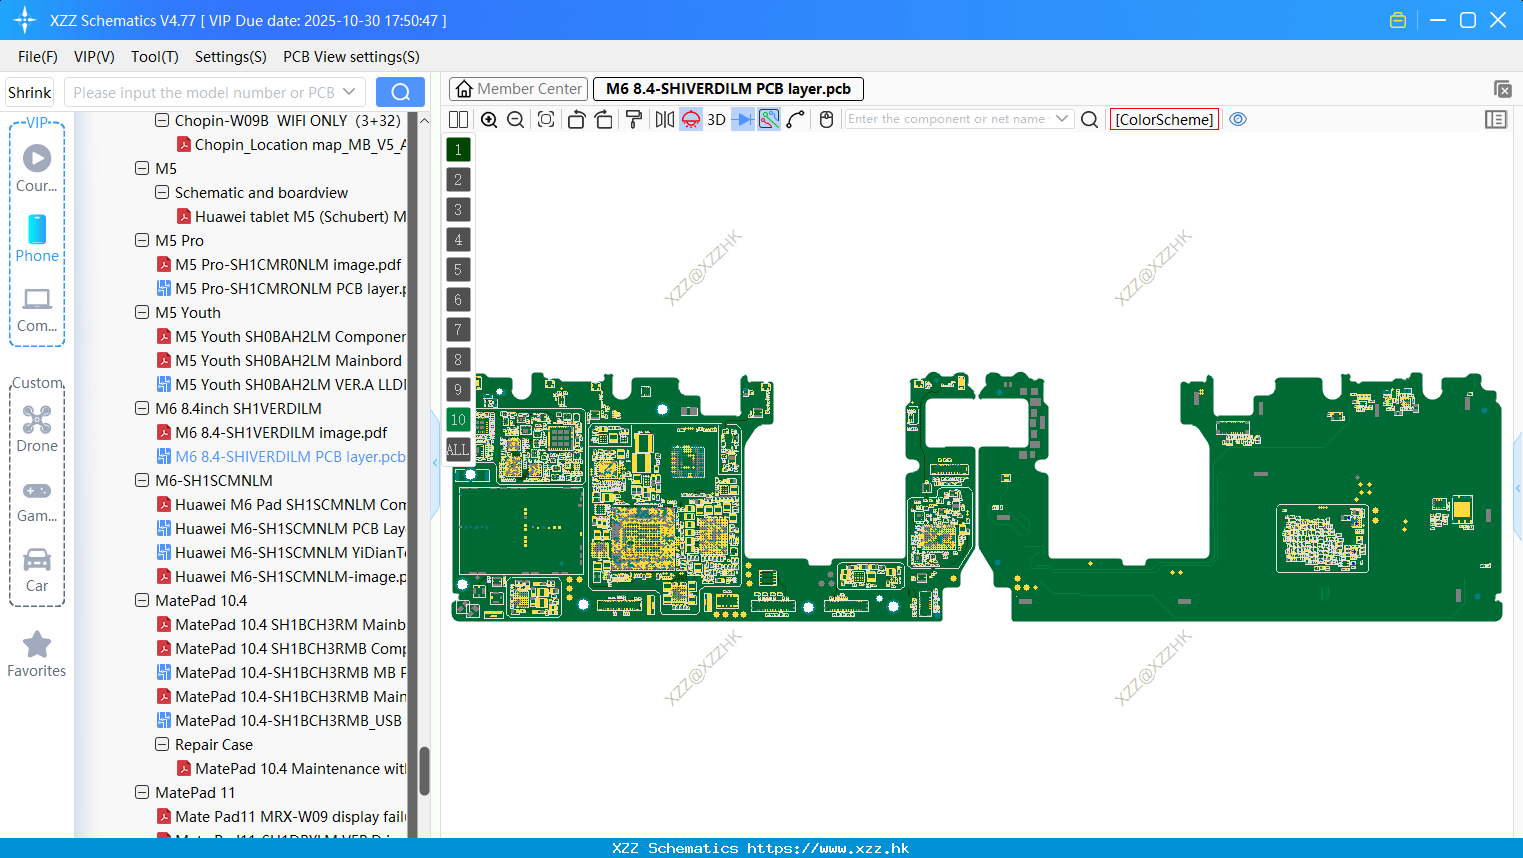1523x858 pixels.
Task: Open the Courses sidebar icon
Action: 37,168
